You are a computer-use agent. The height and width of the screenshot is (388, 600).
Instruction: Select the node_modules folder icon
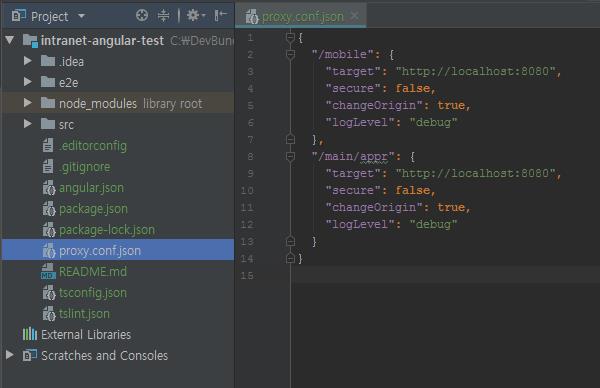pyautogui.click(x=48, y=103)
